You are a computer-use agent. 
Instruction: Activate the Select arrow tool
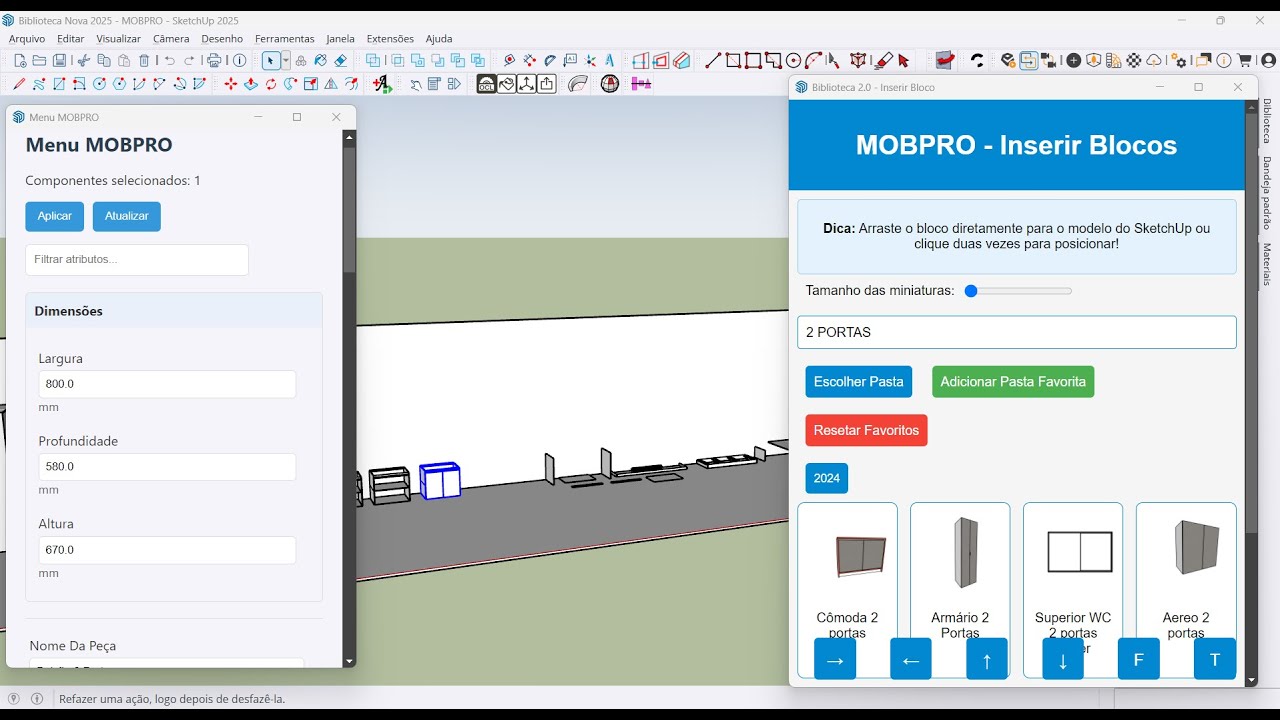tap(270, 60)
